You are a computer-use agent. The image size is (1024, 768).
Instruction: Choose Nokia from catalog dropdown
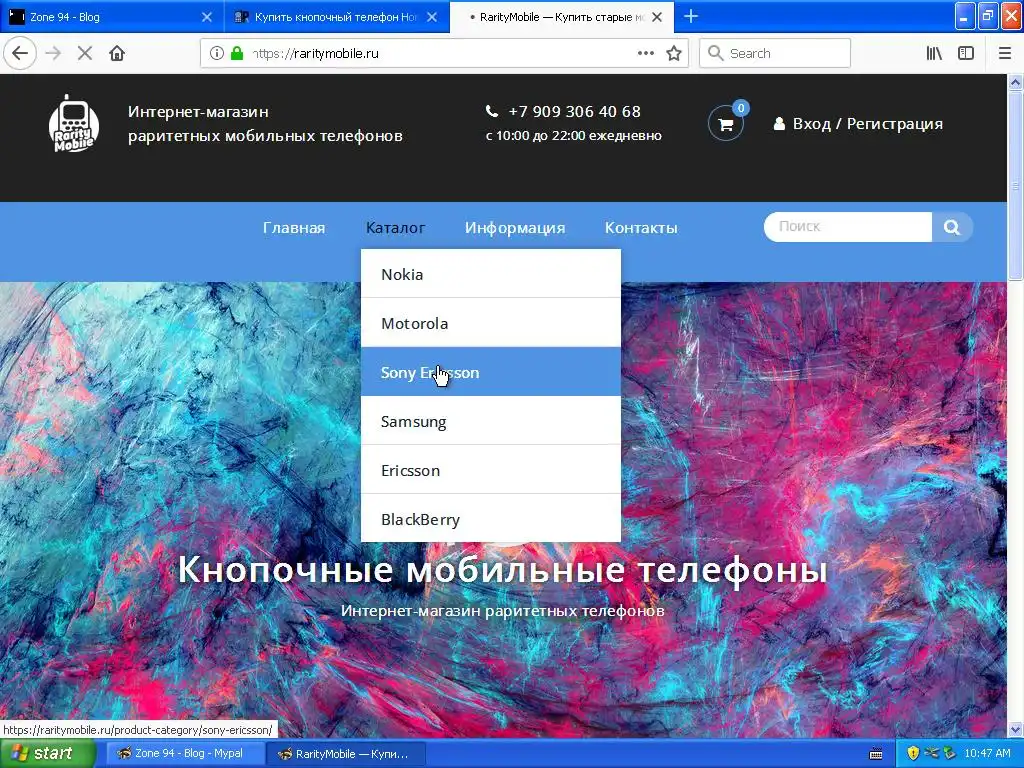pyautogui.click(x=491, y=274)
